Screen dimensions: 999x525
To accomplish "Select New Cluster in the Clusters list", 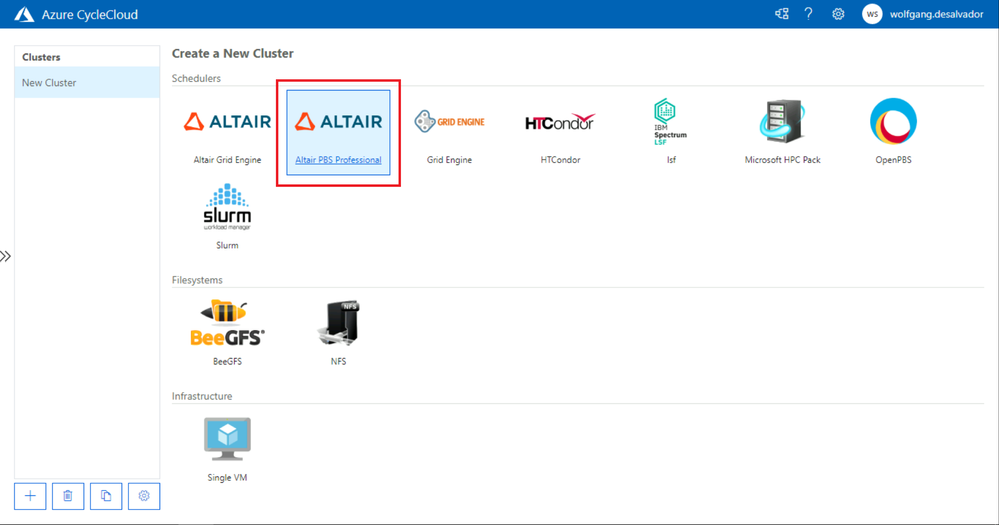I will pyautogui.click(x=87, y=82).
